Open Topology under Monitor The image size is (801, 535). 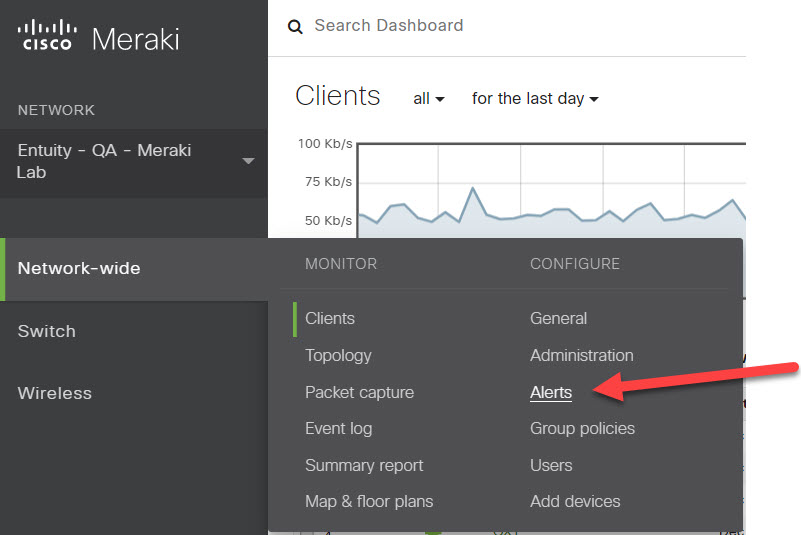click(338, 356)
